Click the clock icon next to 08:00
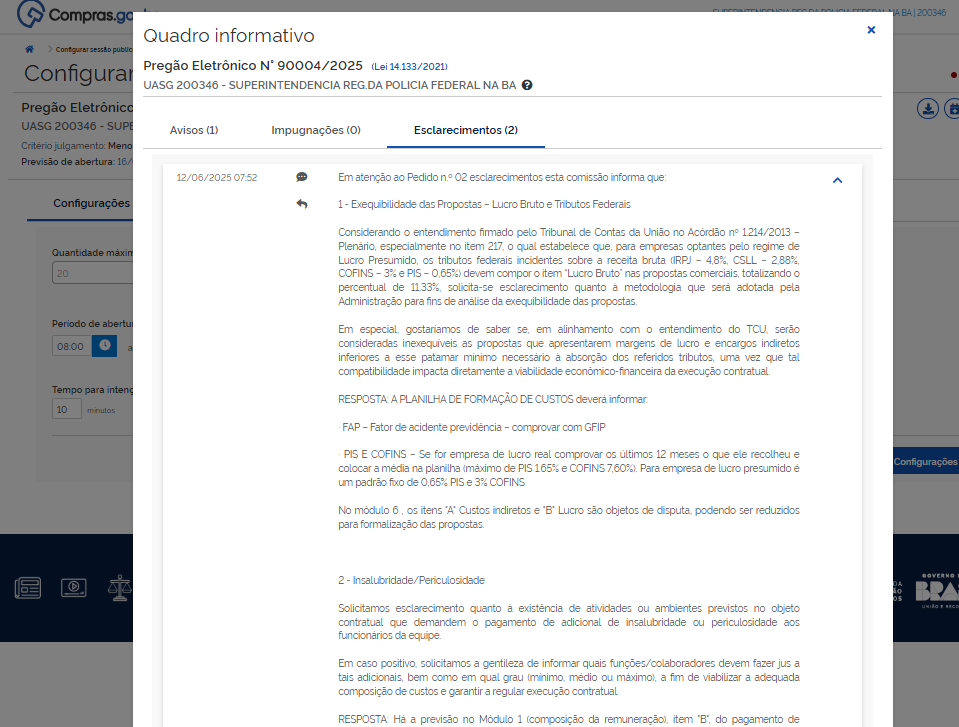Image resolution: width=959 pixels, height=727 pixels. [x=104, y=345]
